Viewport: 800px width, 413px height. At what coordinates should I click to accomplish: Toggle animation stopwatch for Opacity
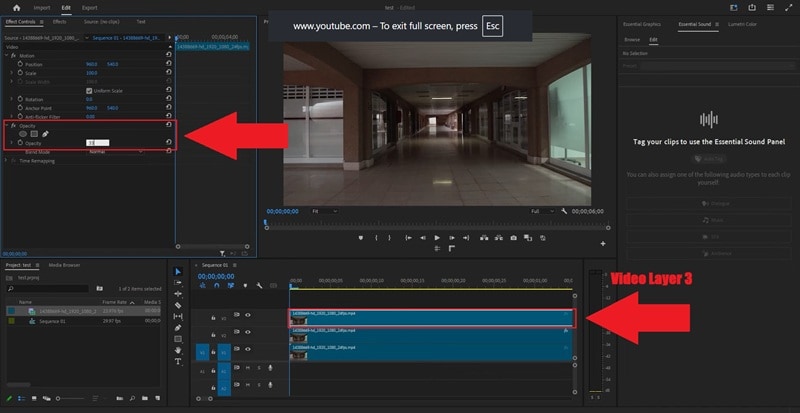pyautogui.click(x=20, y=143)
